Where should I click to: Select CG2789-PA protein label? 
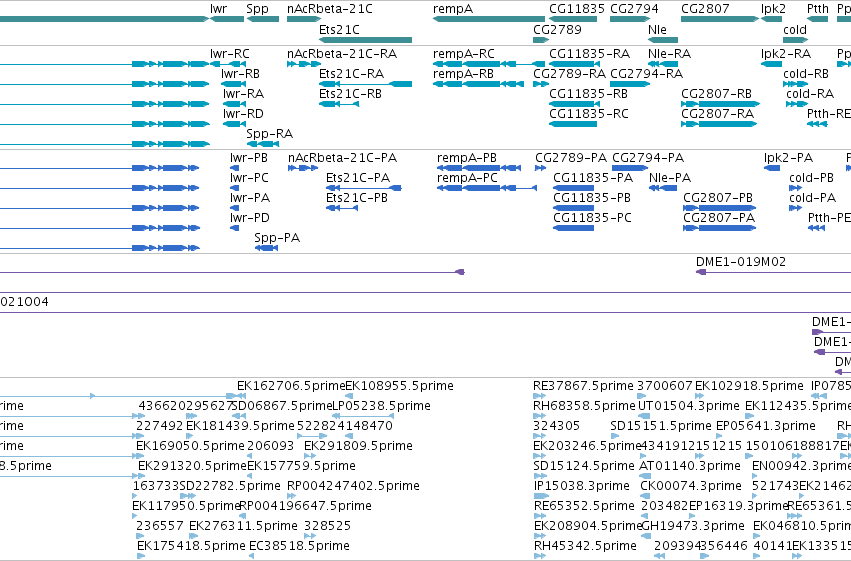571,157
